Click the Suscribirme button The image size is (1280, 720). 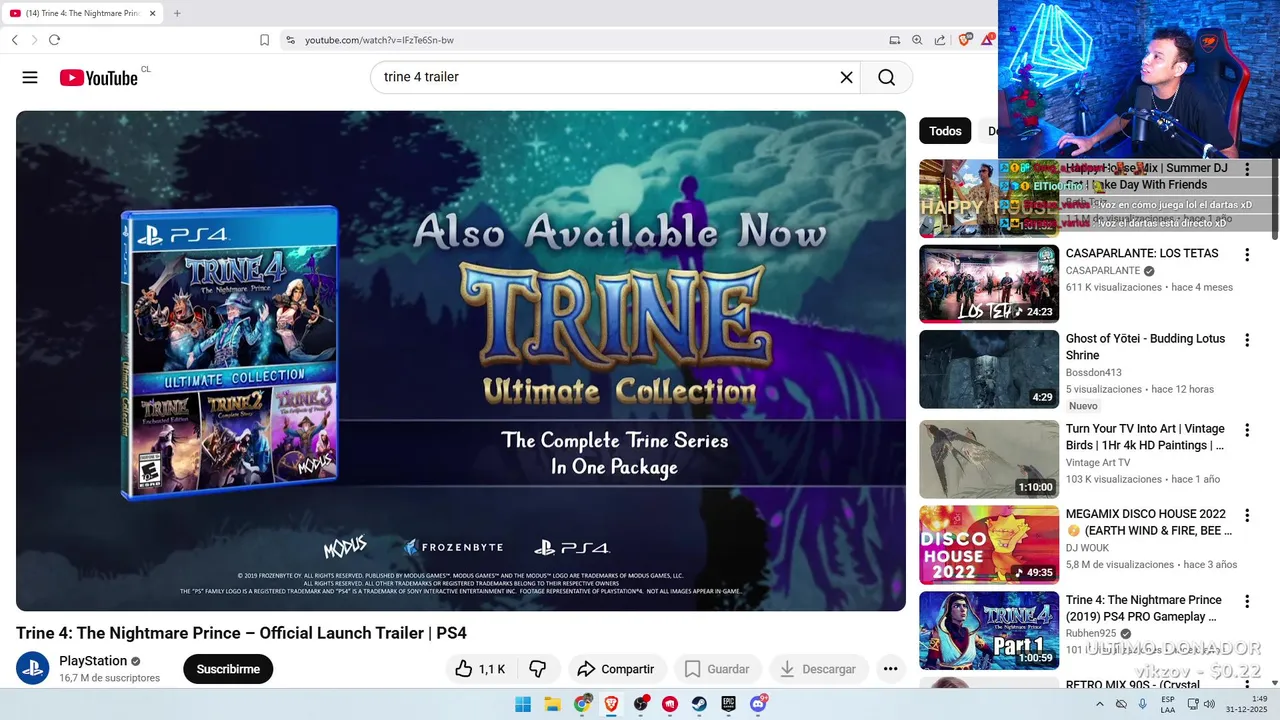coord(228,669)
